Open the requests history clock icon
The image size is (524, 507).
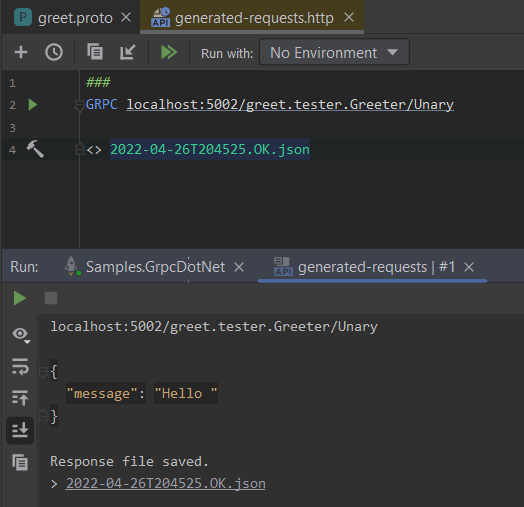point(54,52)
